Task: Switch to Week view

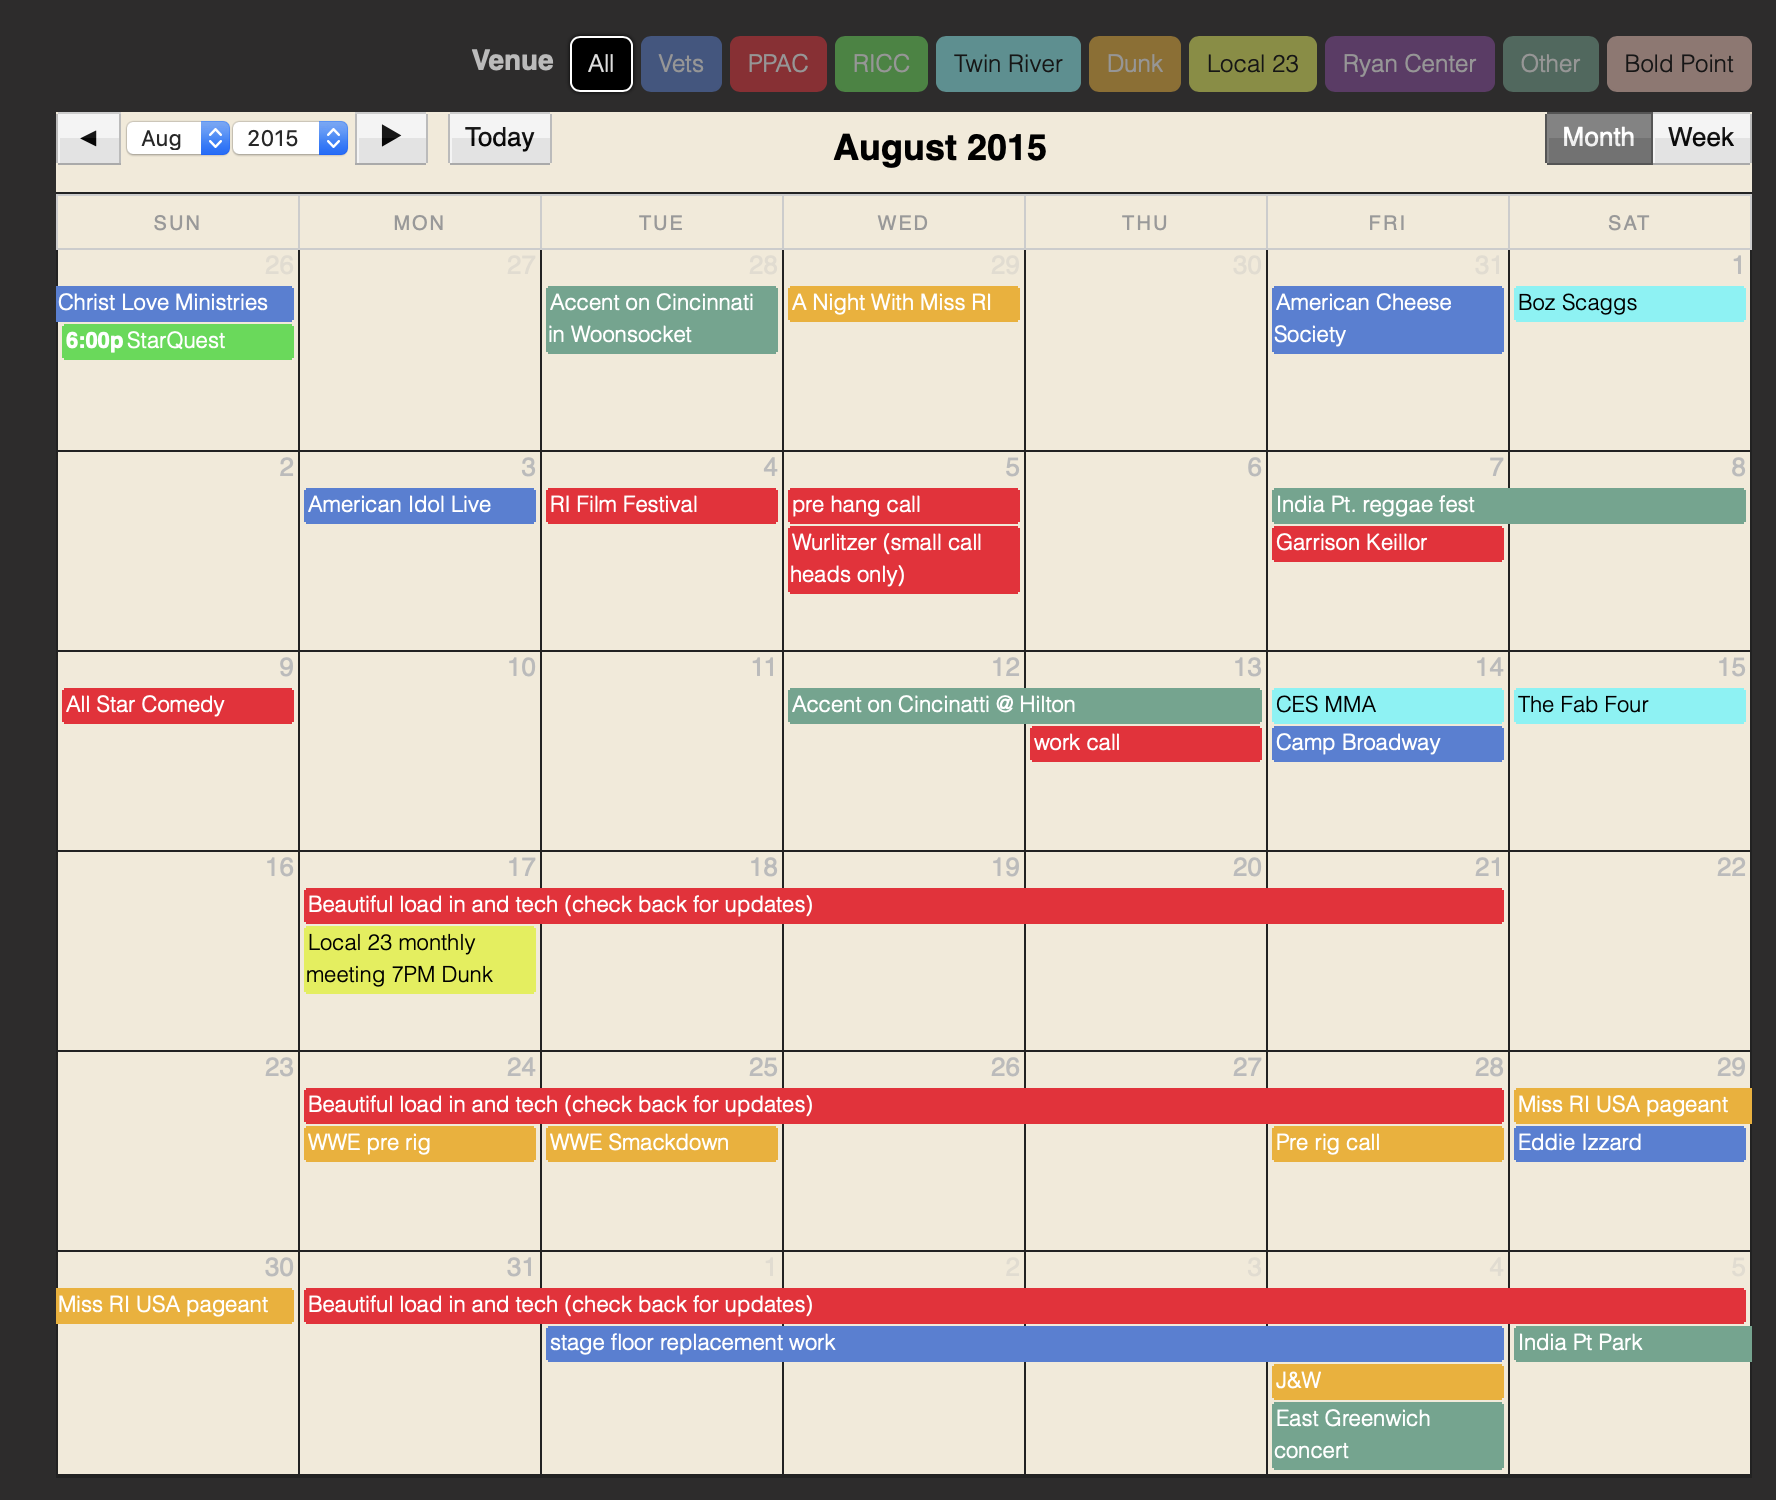Action: (x=1700, y=138)
